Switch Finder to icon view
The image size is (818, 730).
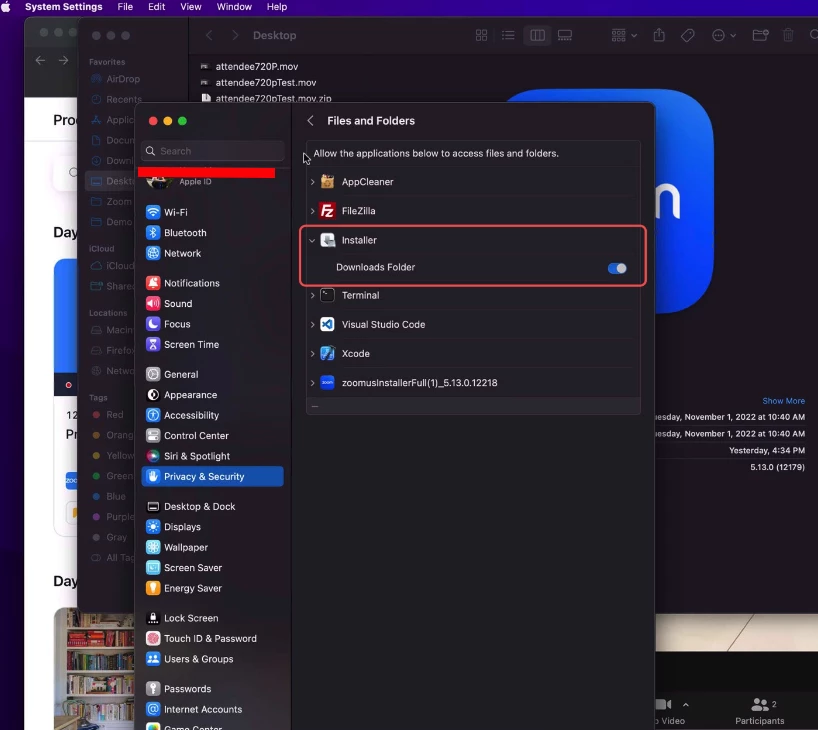pos(482,35)
